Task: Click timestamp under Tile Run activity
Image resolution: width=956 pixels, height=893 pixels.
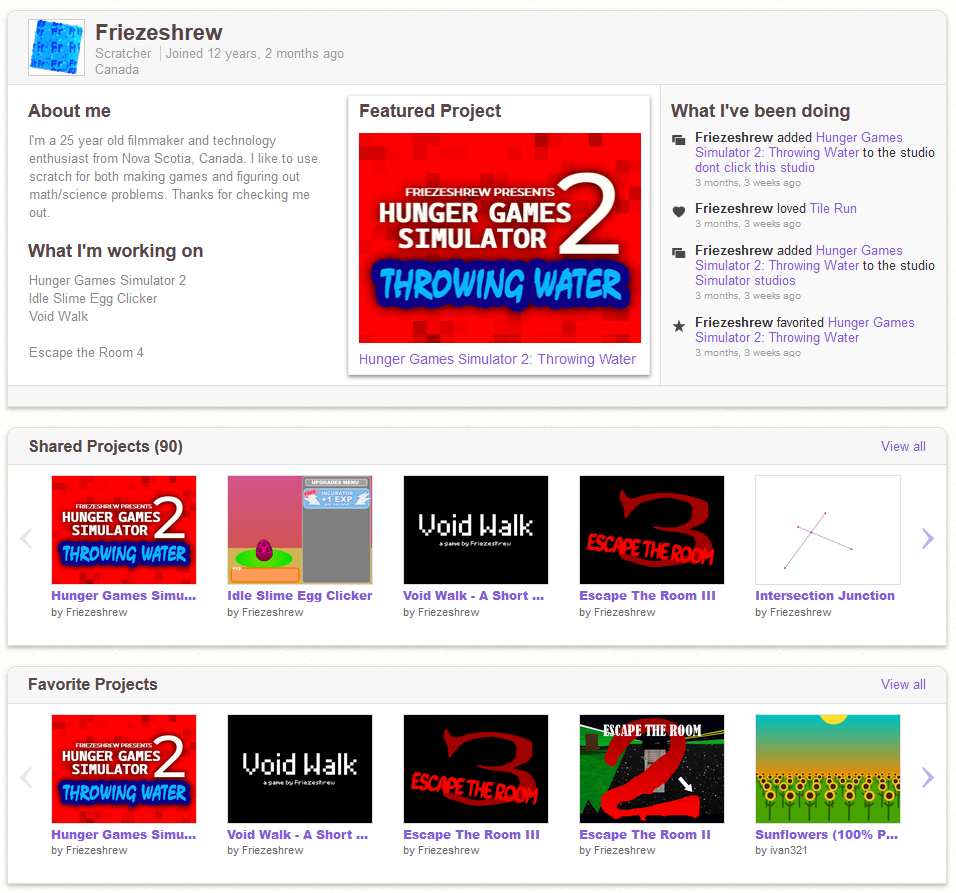Action: (x=748, y=224)
